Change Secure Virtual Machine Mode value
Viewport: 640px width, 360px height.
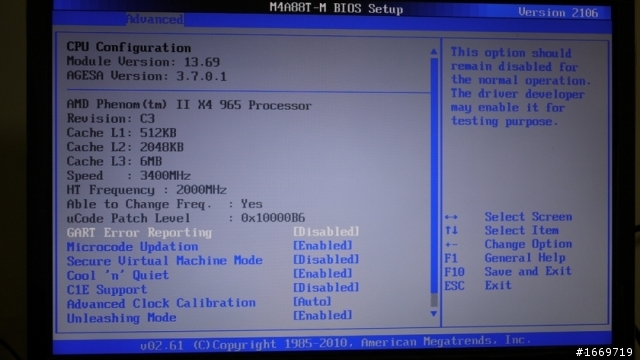[326, 259]
